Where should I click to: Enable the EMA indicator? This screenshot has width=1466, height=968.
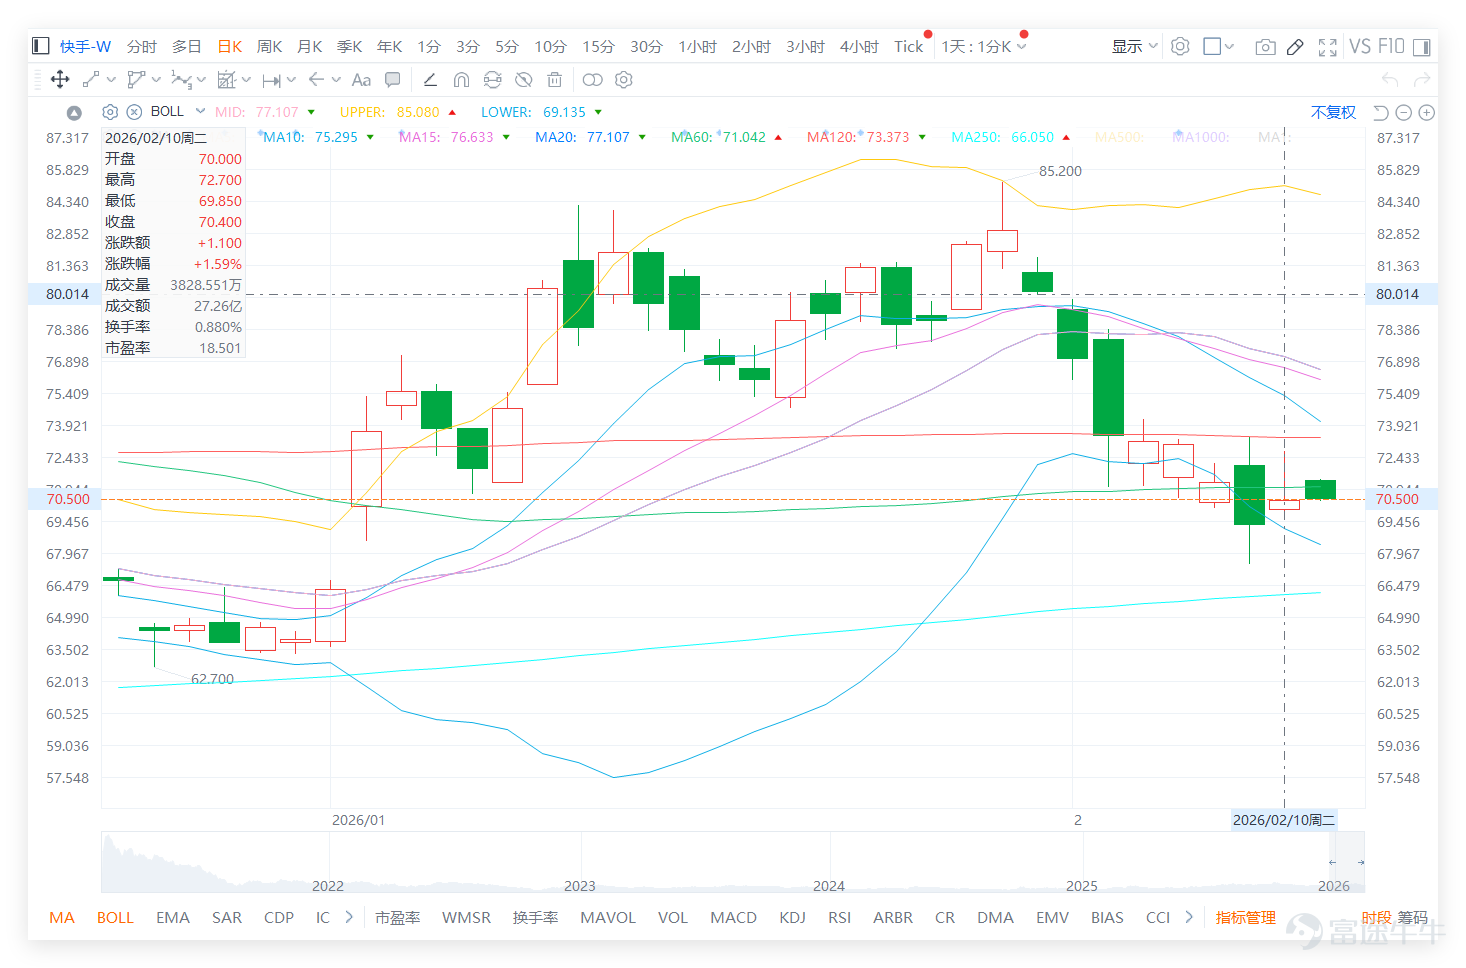(173, 917)
